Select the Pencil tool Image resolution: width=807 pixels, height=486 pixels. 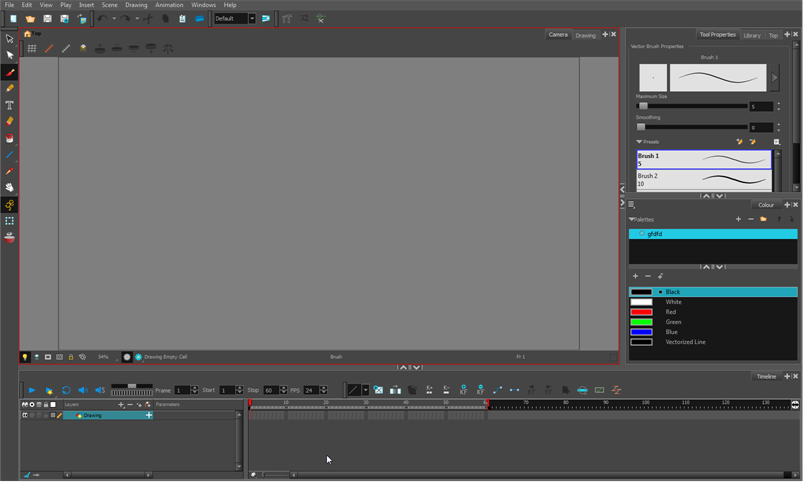click(x=10, y=88)
